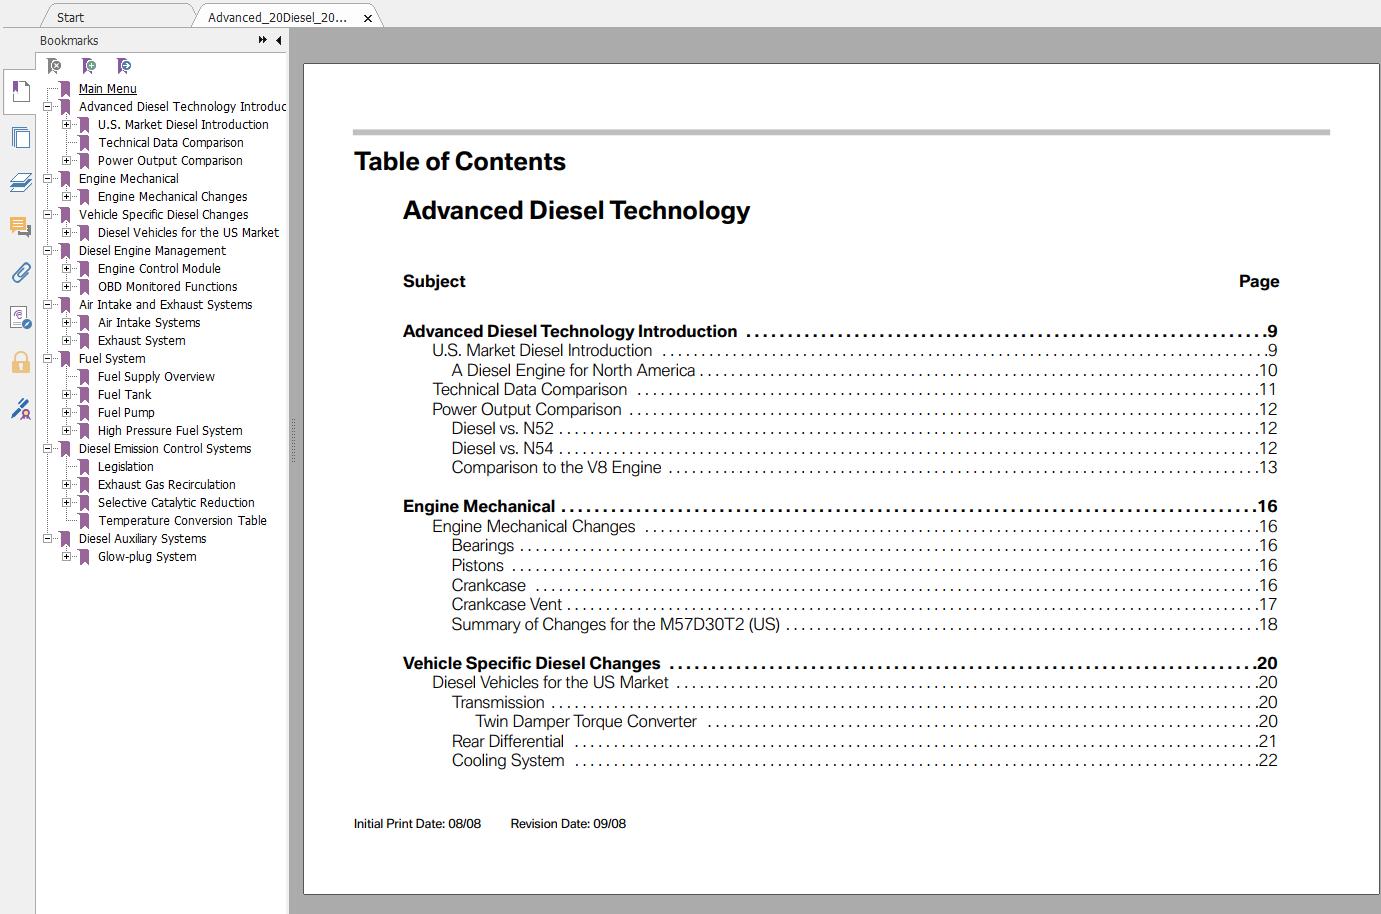The height and width of the screenshot is (914, 1381).
Task: Open the Pages thumbnails panel icon
Action: [x=20, y=138]
